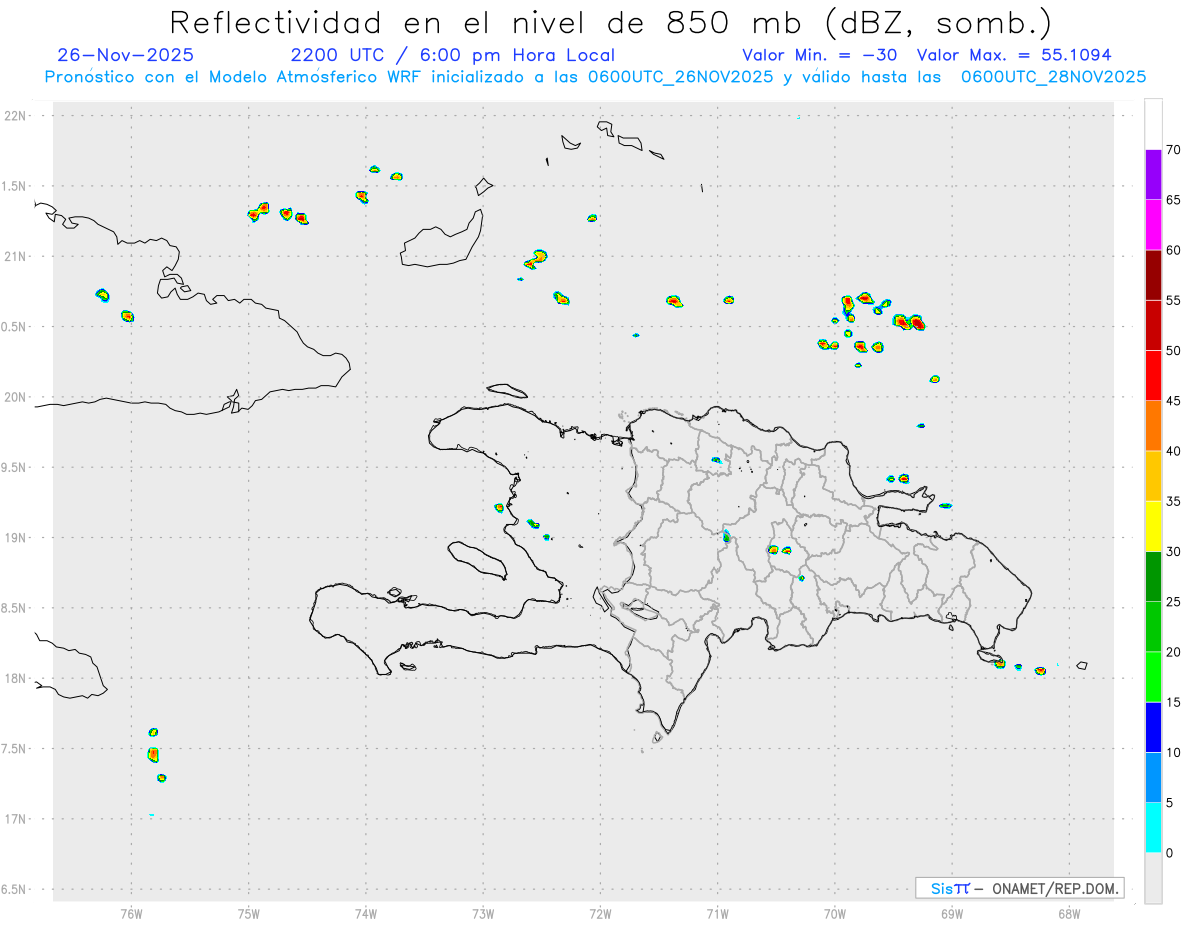
Task: Click the large storm cell cluster near 20.5N 69.3W
Action: (x=909, y=322)
